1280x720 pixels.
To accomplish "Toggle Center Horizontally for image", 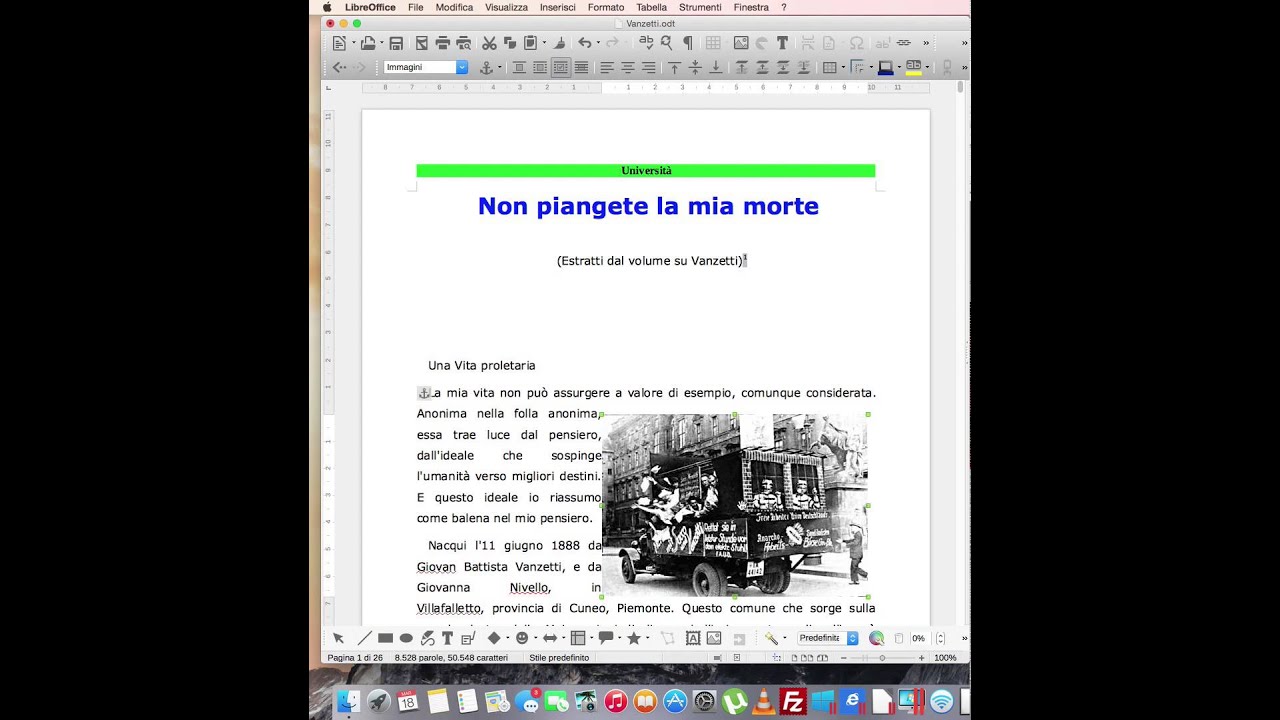I will click(627, 67).
